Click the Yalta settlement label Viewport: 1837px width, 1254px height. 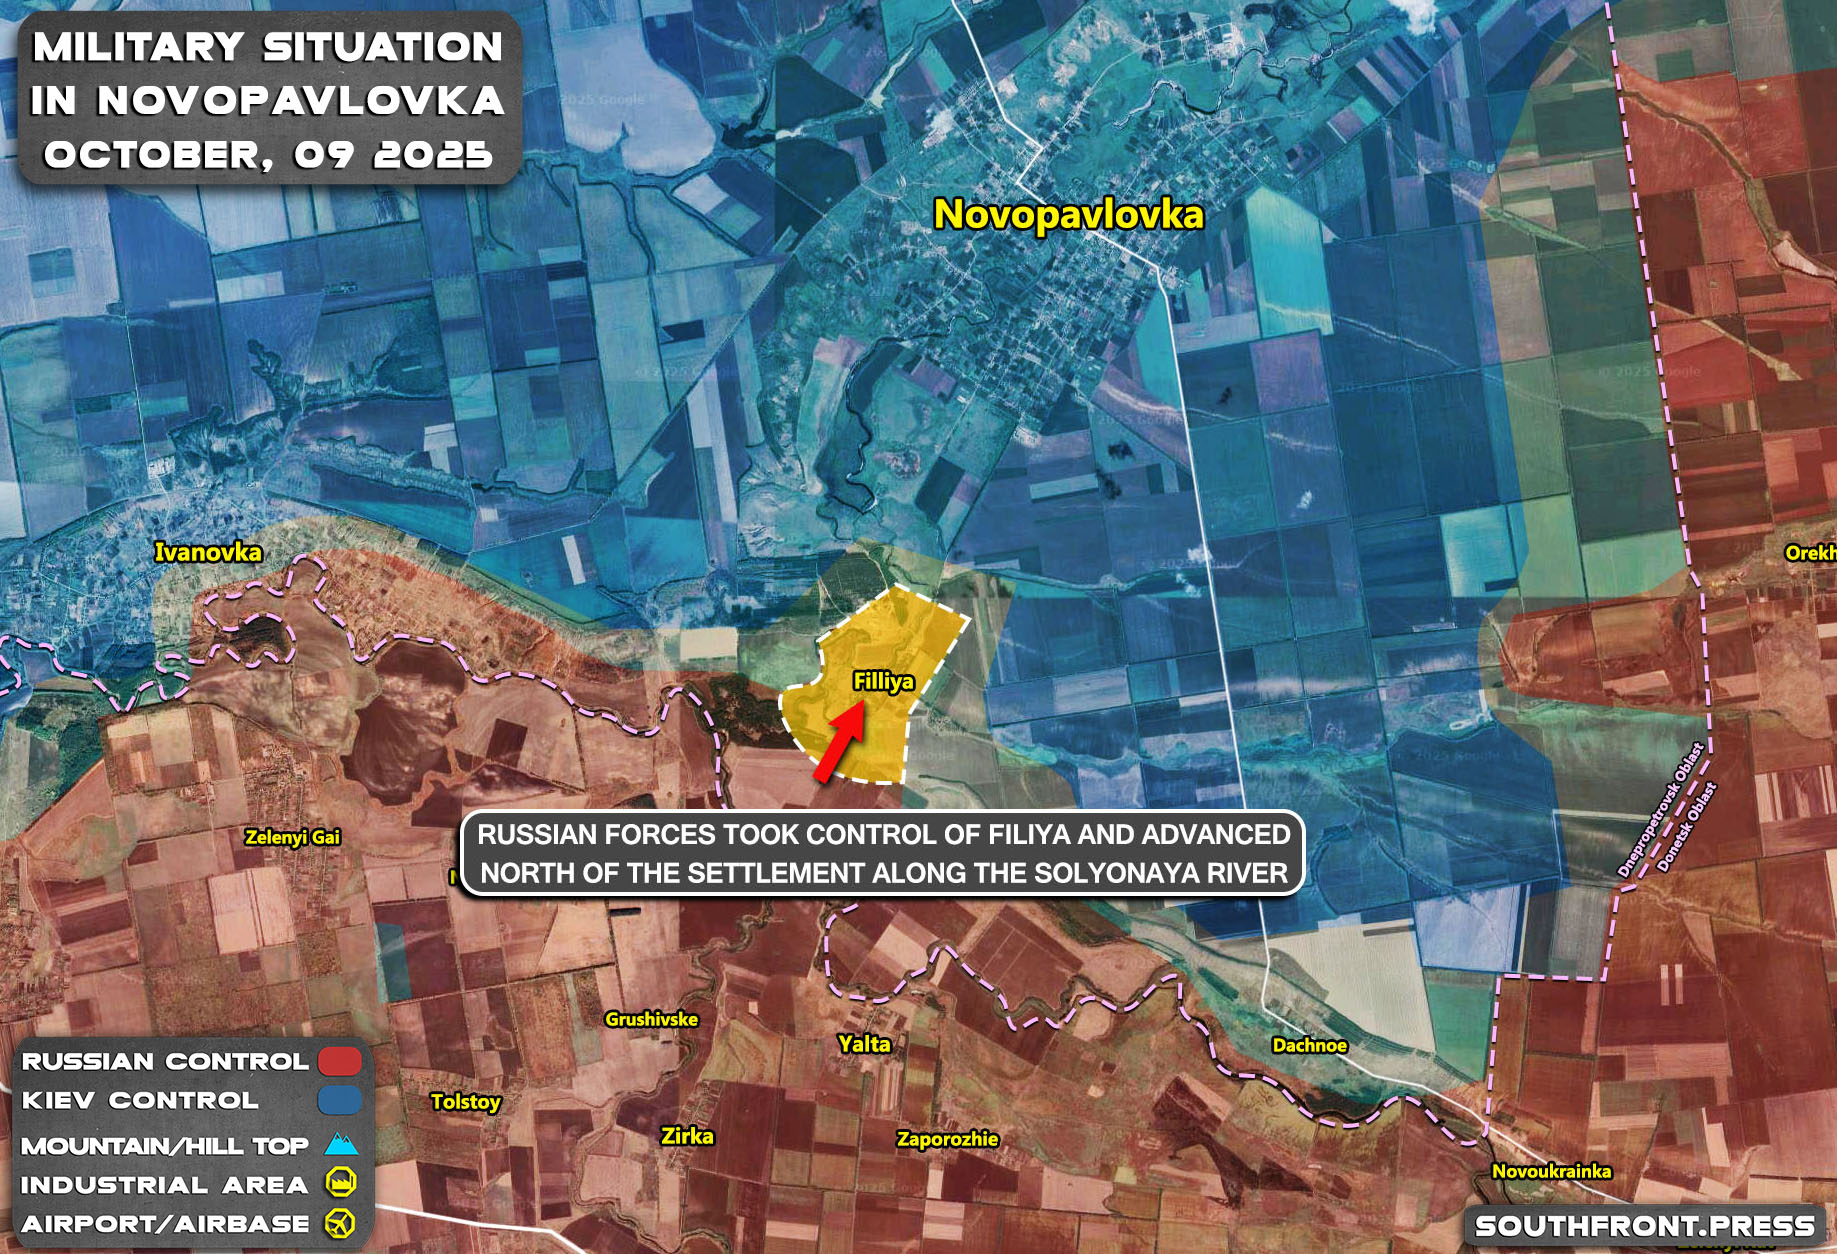(x=864, y=1044)
